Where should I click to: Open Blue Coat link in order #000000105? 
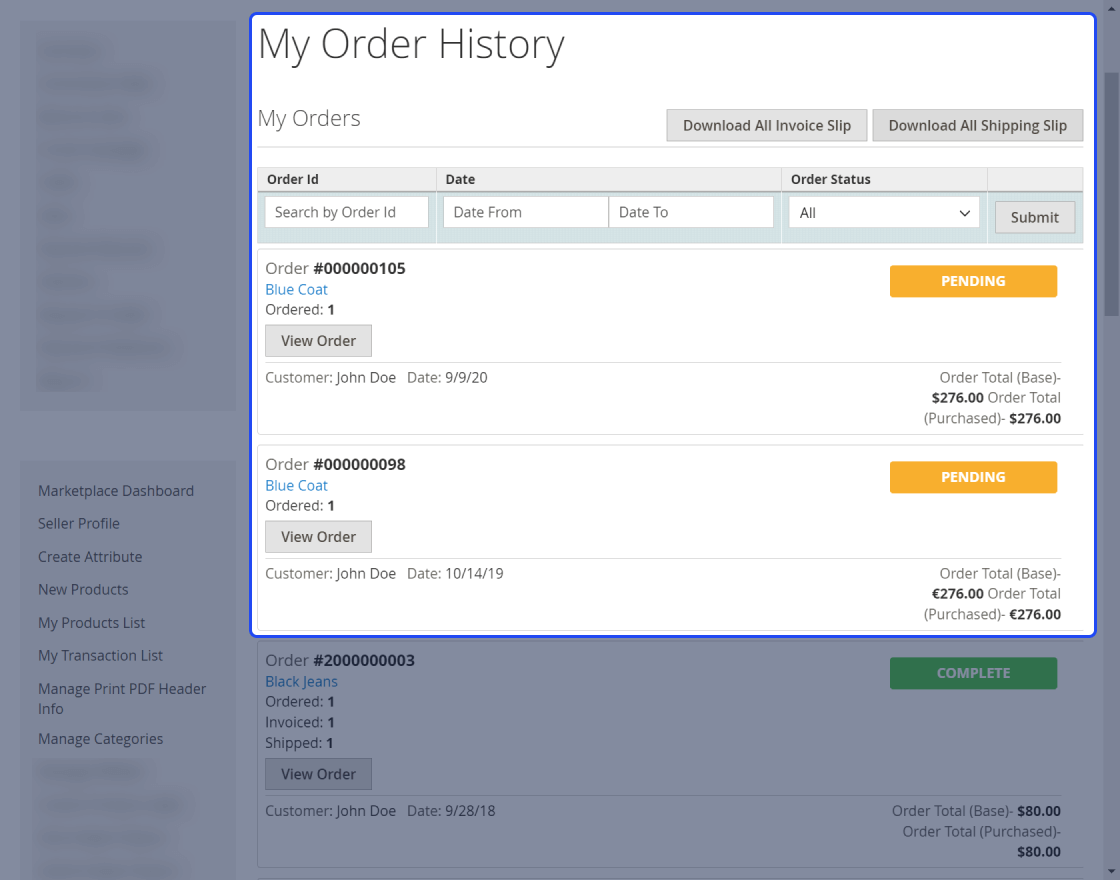coord(296,289)
